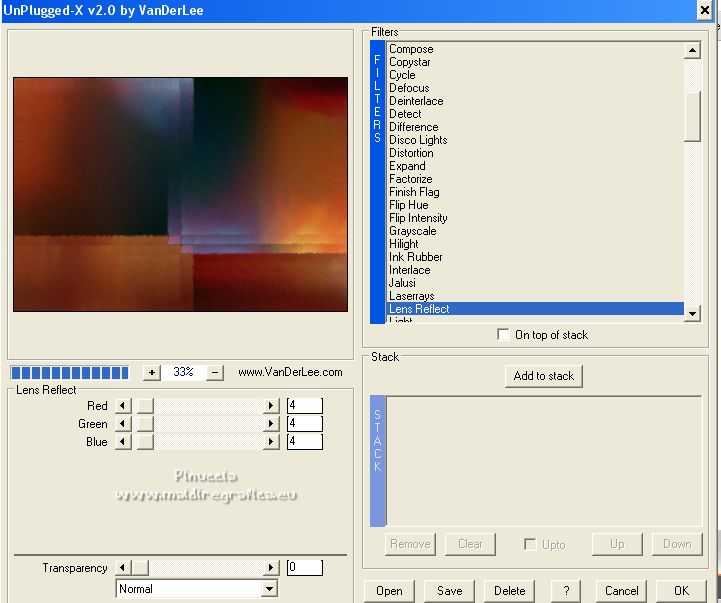Focus the Red value field
The image size is (721, 603).
pos(304,406)
